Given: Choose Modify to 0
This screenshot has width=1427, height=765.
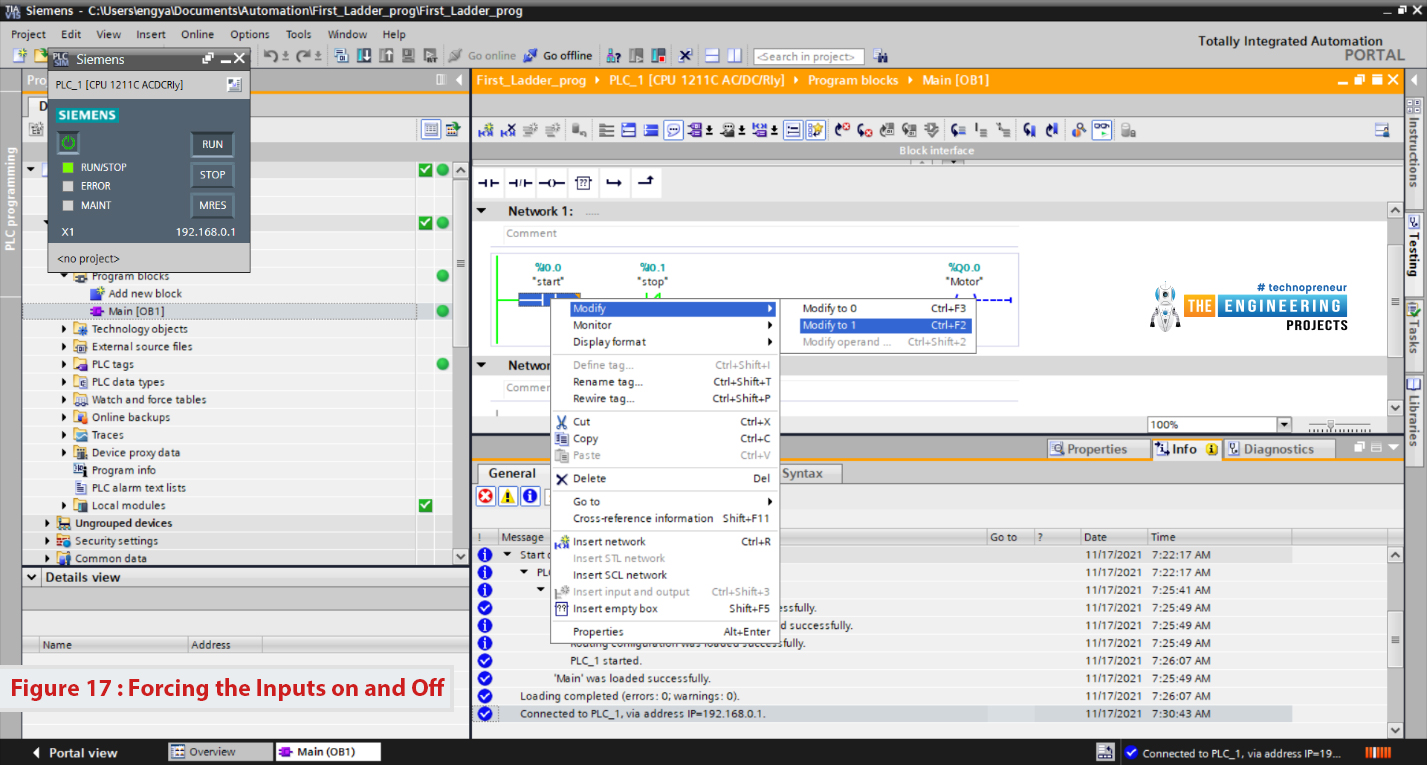Looking at the screenshot, I should [x=886, y=309].
